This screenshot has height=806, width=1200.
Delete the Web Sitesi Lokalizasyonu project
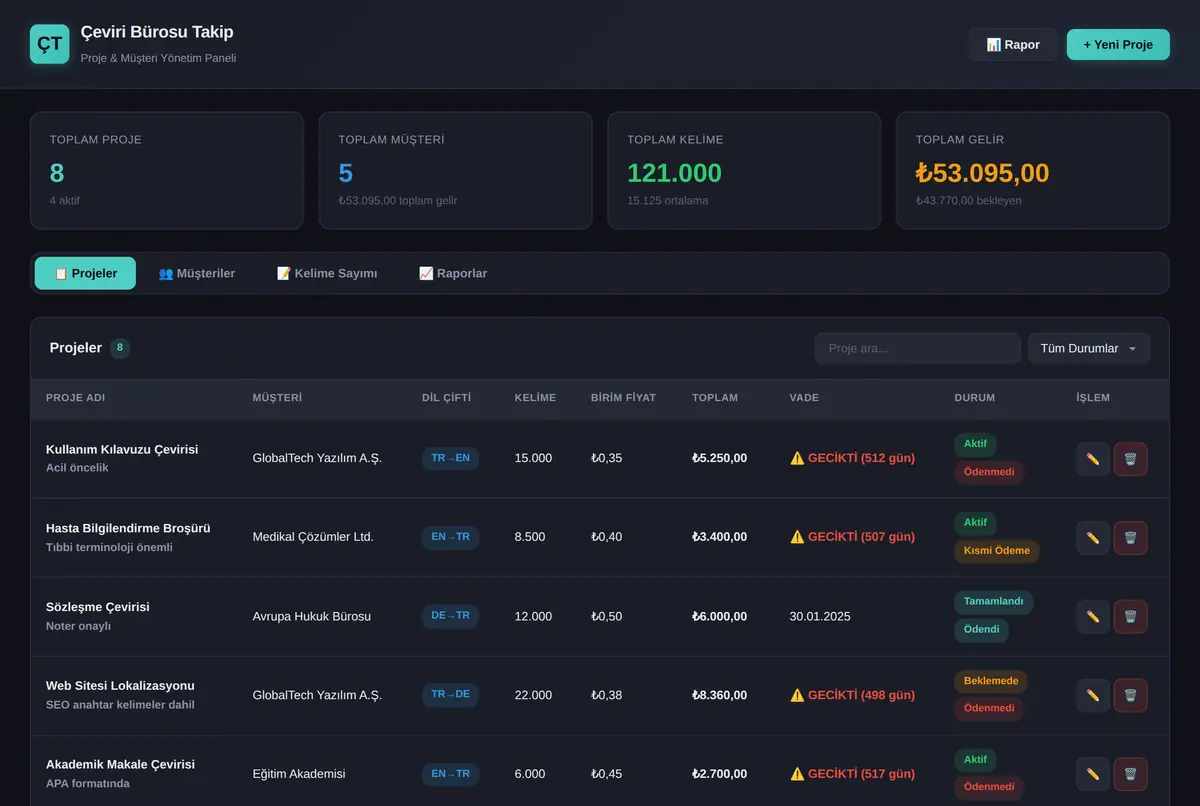click(x=1130, y=695)
